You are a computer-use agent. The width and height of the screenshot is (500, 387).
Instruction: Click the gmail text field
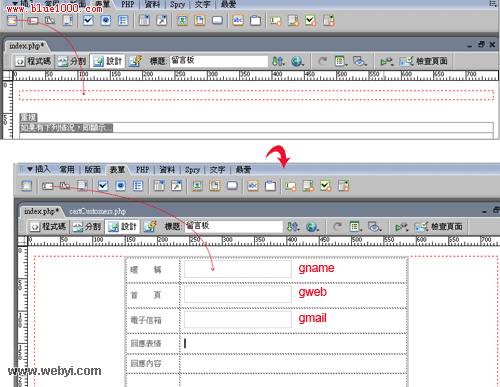[238, 320]
